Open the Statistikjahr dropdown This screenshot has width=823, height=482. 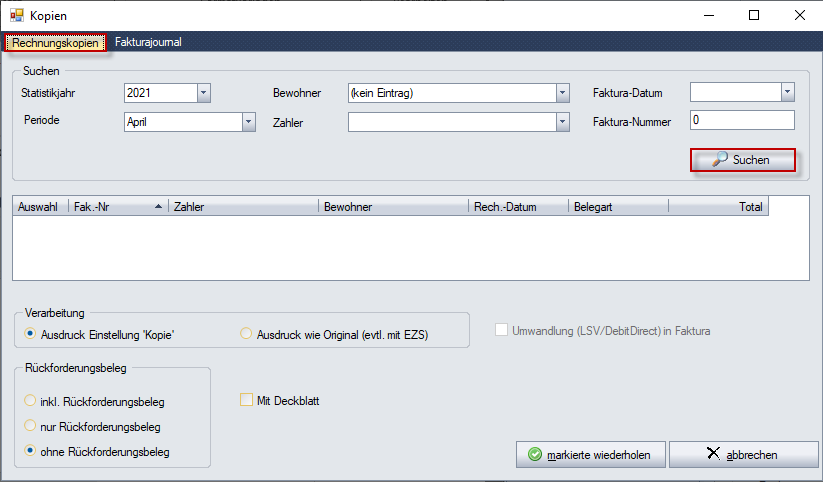click(204, 93)
